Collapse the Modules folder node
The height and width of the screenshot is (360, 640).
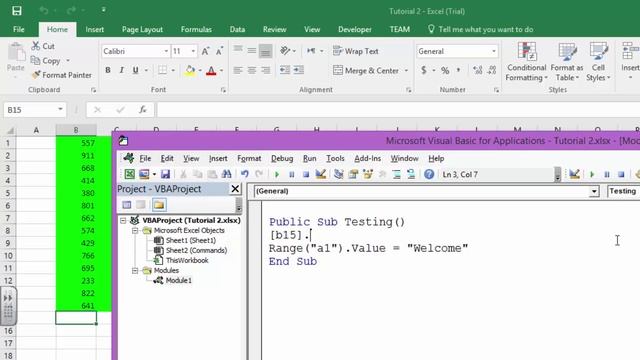coord(135,271)
